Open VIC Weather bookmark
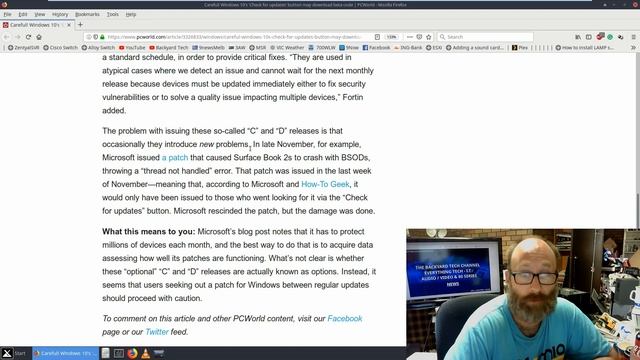This screenshot has height=360, width=640. pyautogui.click(x=287, y=48)
